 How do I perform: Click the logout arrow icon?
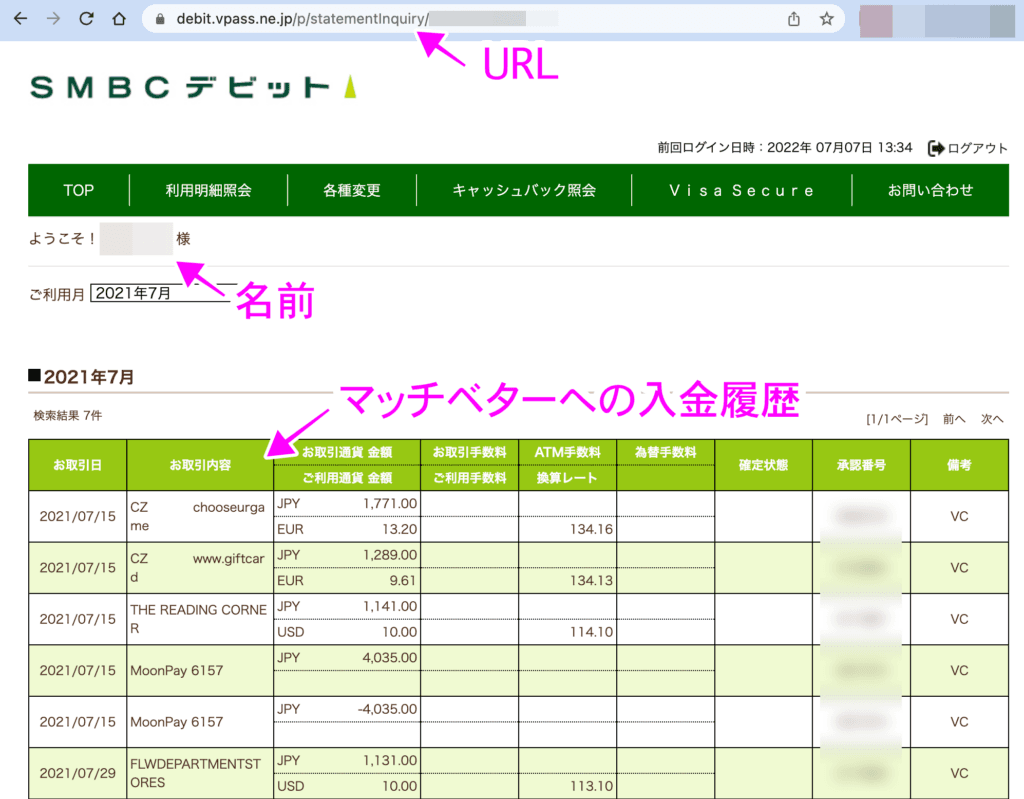pos(936,148)
